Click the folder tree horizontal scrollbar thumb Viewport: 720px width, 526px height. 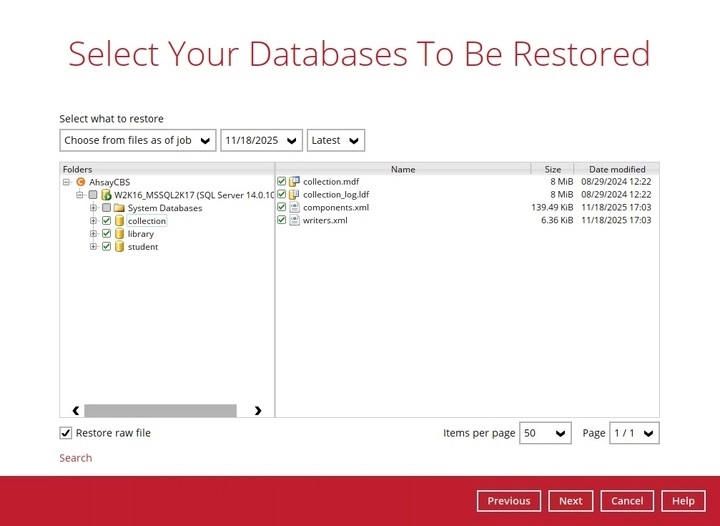click(x=160, y=410)
